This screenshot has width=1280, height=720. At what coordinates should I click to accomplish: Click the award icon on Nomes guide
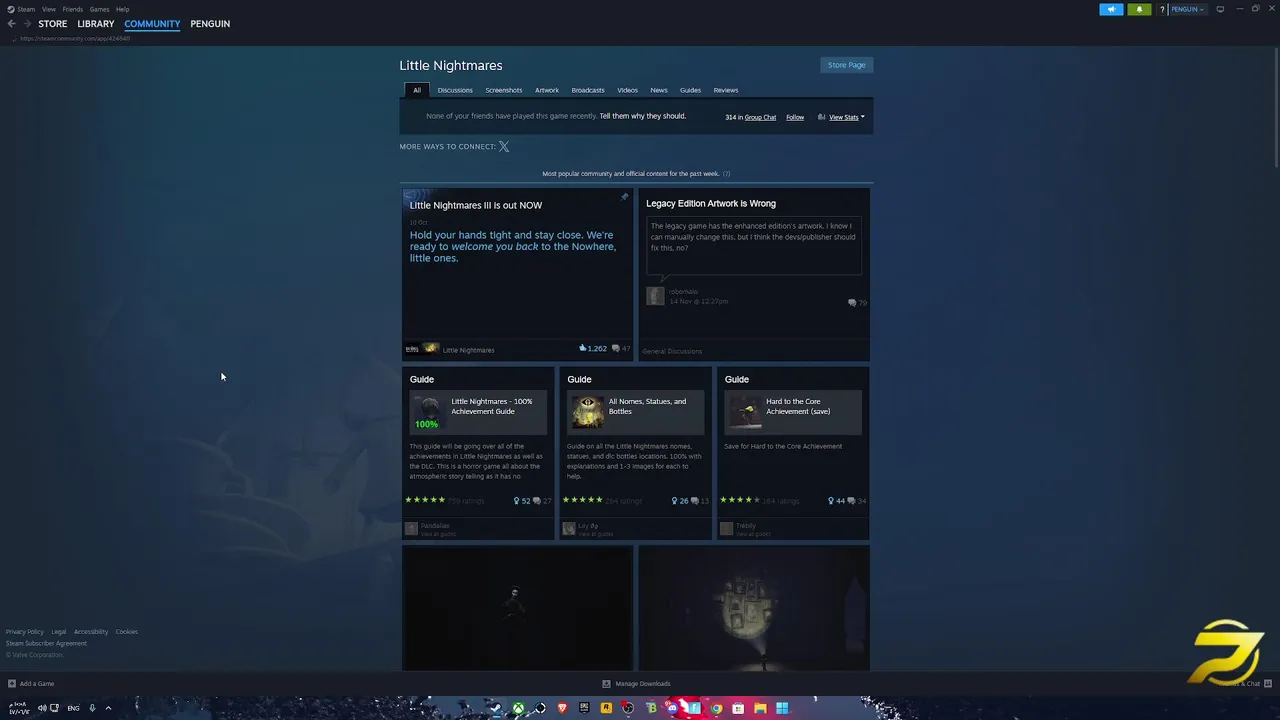click(x=675, y=500)
